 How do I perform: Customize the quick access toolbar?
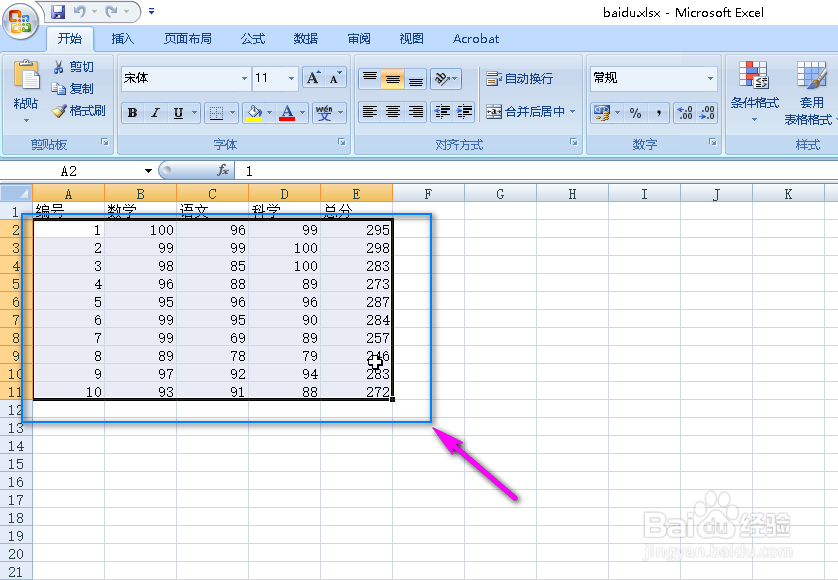point(151,11)
